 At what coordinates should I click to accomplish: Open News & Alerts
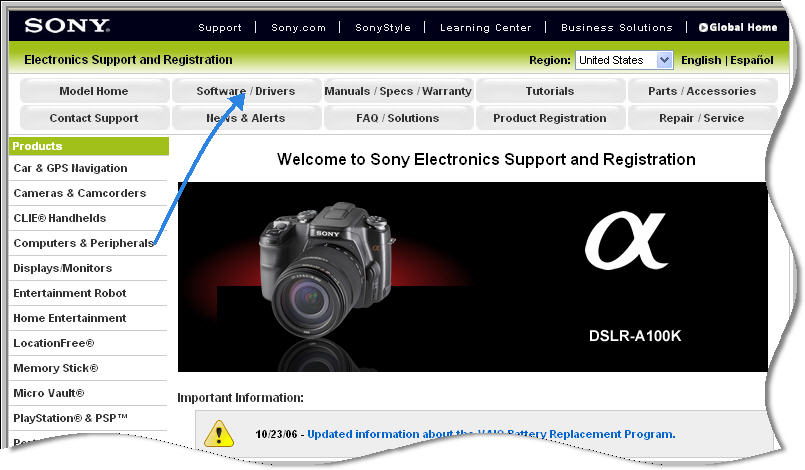246,118
